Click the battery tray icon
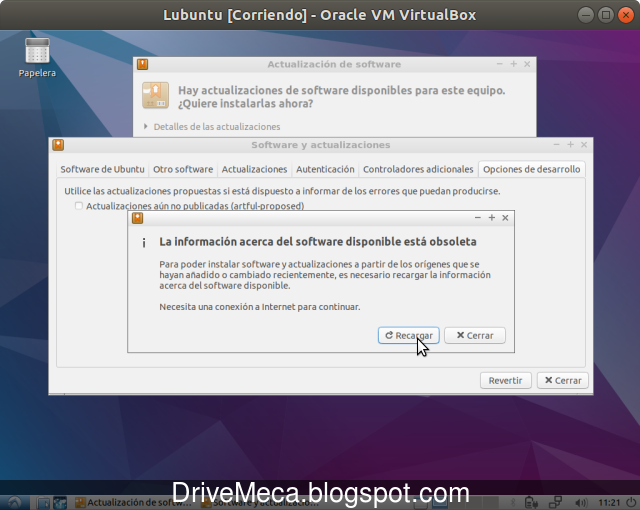640x510 pixels. point(531,503)
